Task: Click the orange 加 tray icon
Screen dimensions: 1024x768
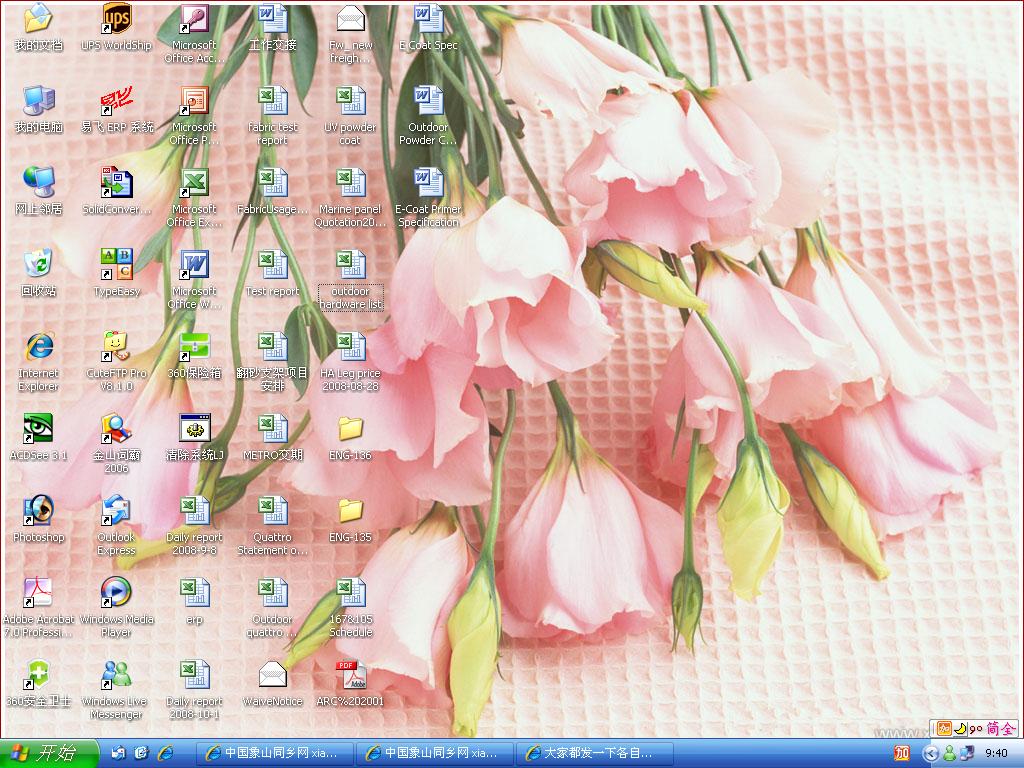Action: 902,754
